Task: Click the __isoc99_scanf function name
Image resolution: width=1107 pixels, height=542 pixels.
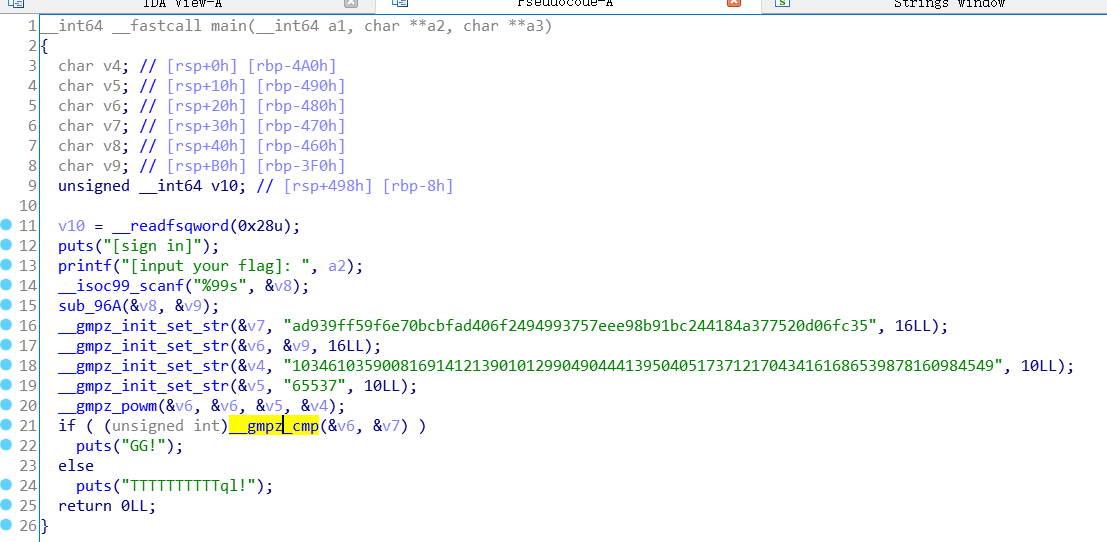Action: tap(120, 286)
